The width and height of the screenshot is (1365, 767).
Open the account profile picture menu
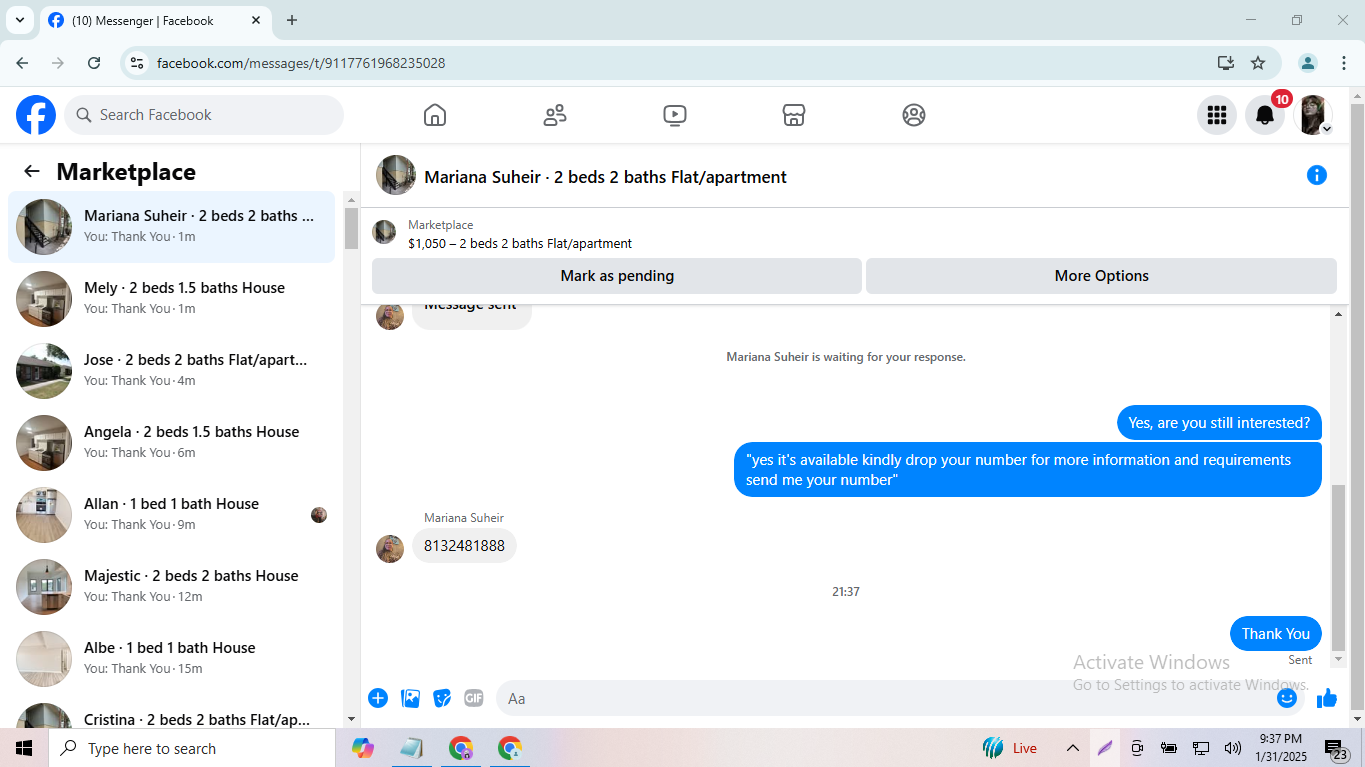click(1313, 115)
